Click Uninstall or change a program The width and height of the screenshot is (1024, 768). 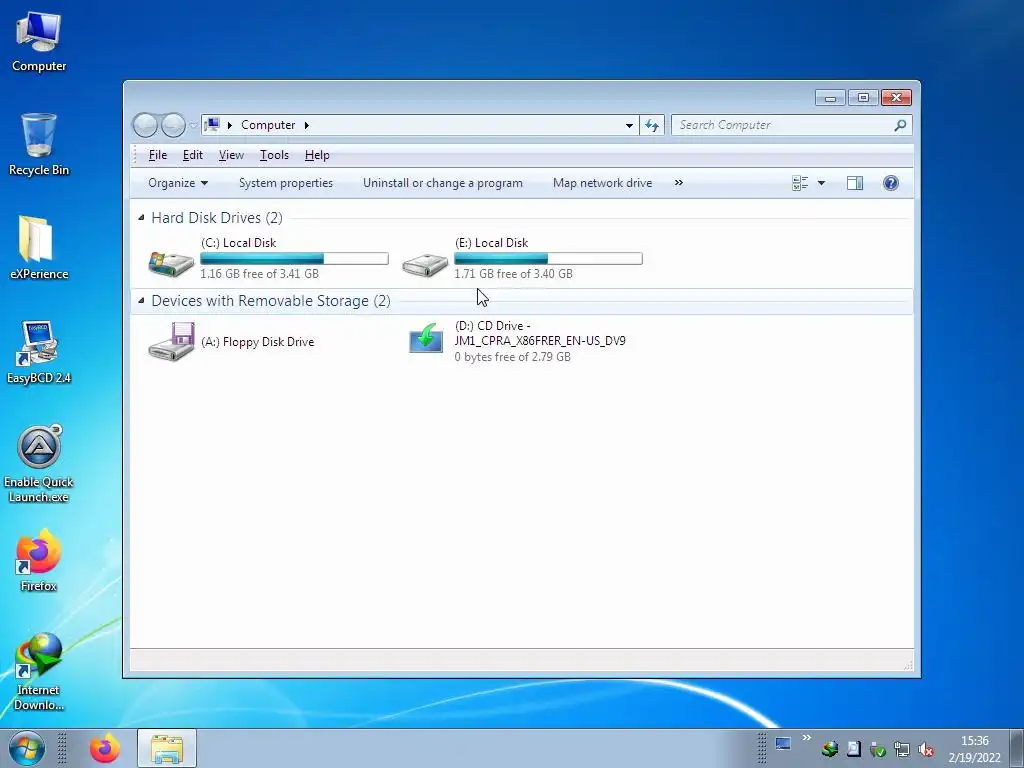coord(443,183)
